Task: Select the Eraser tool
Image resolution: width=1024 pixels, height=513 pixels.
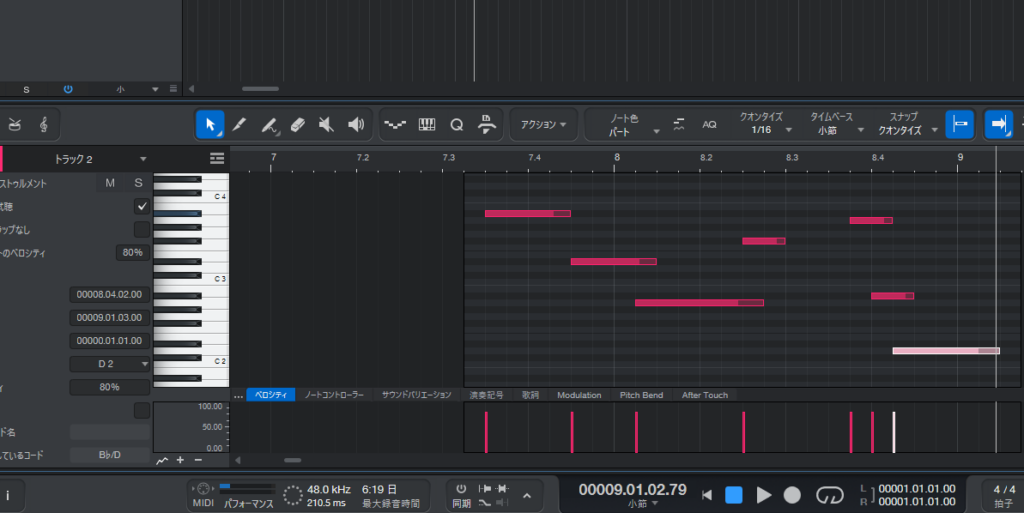Action: tap(297, 124)
